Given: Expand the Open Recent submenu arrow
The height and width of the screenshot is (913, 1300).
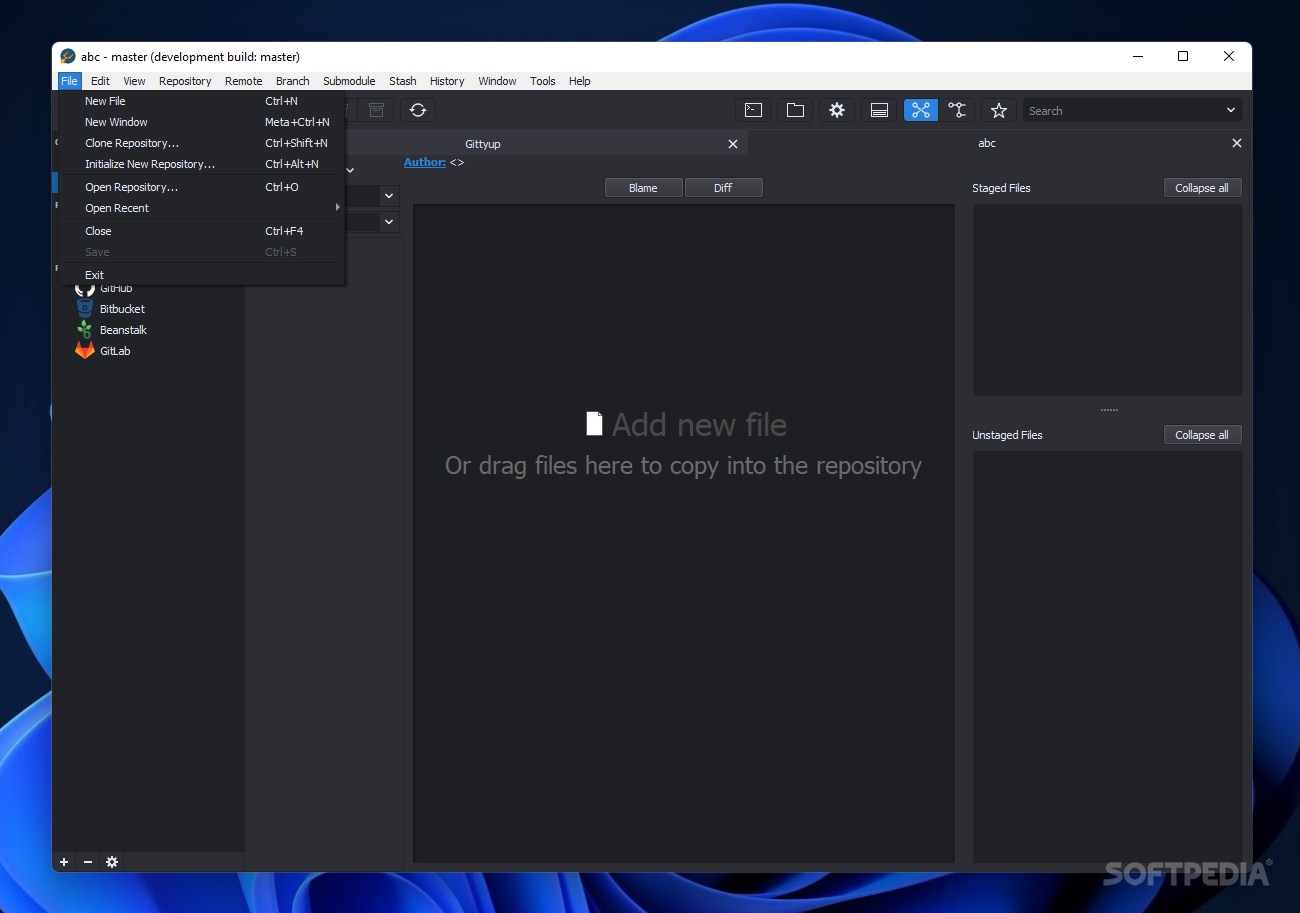Looking at the screenshot, I should (x=338, y=208).
